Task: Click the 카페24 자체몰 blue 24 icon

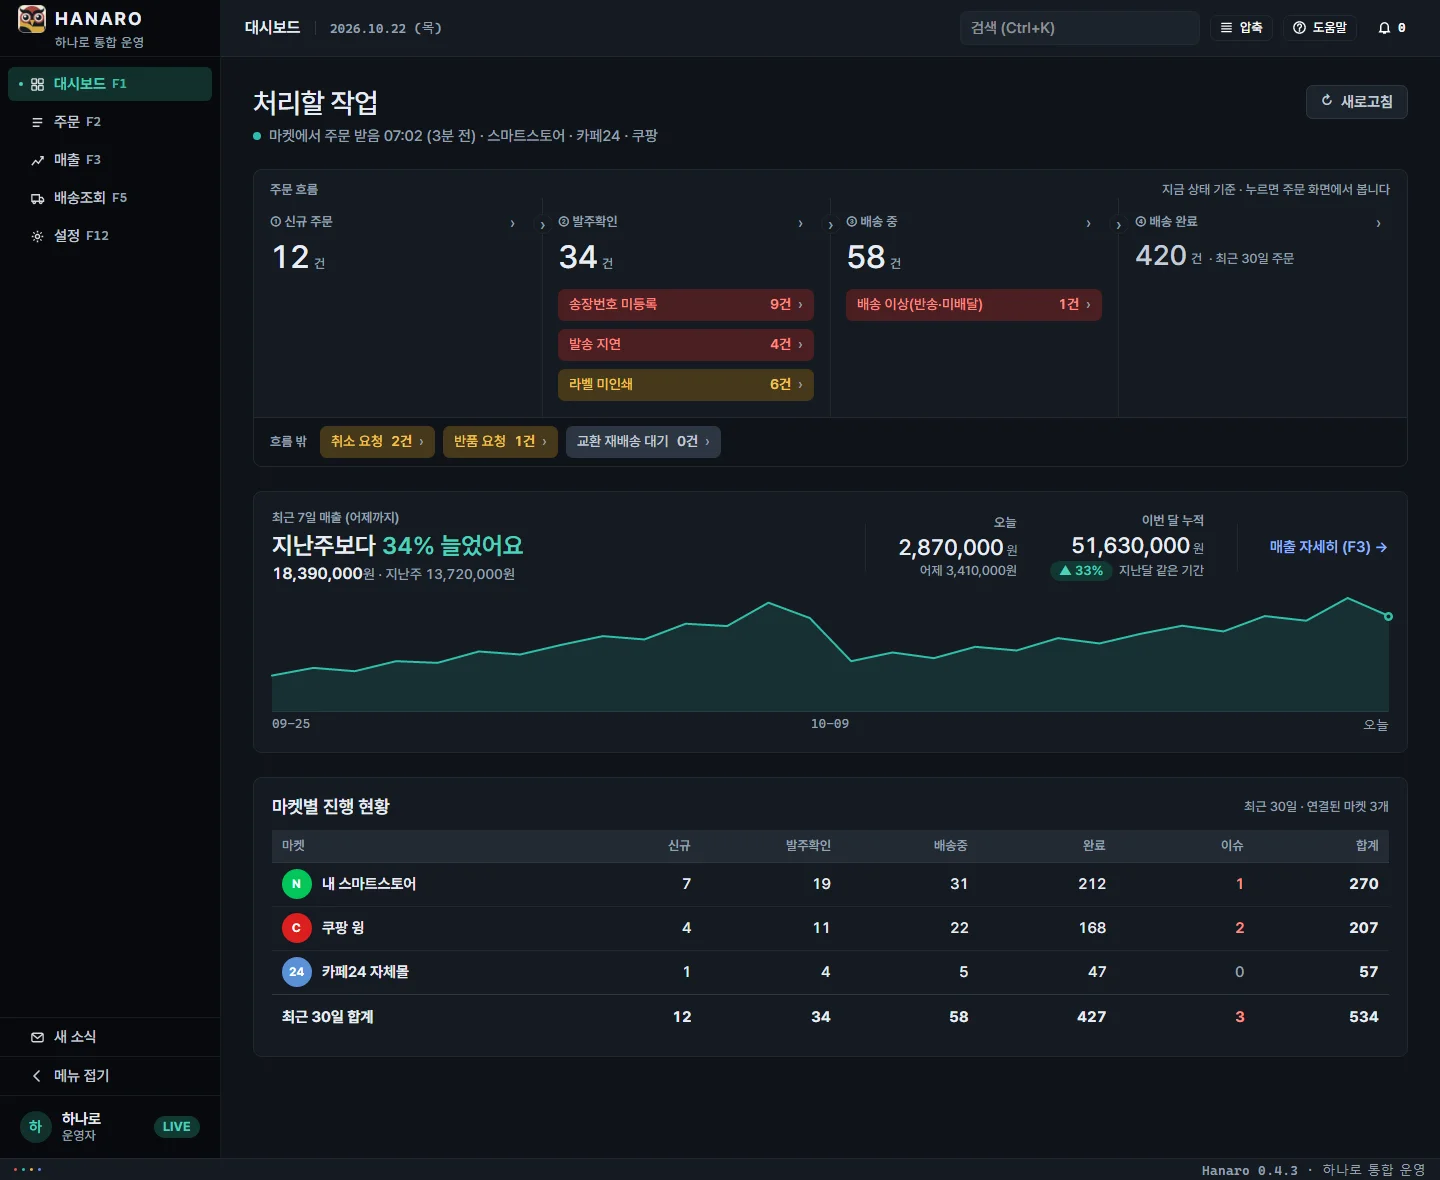Action: coord(296,972)
